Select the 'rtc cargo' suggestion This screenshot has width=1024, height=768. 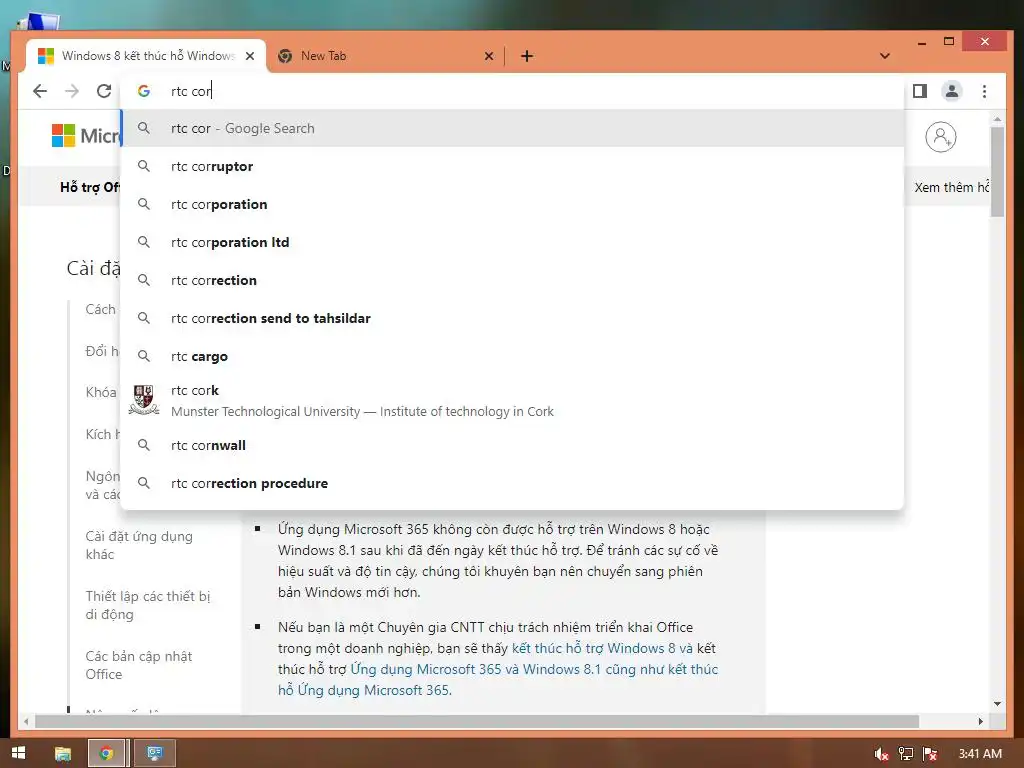[513, 356]
